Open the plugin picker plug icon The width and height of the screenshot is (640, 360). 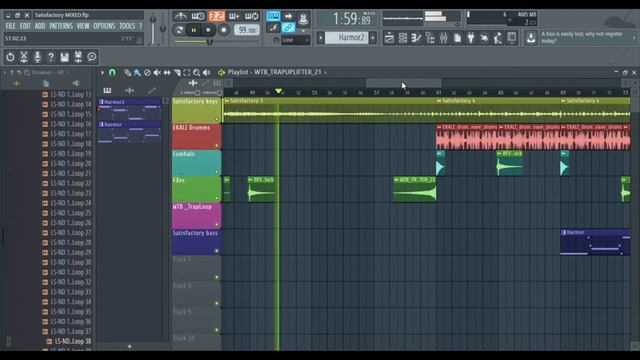point(471,38)
